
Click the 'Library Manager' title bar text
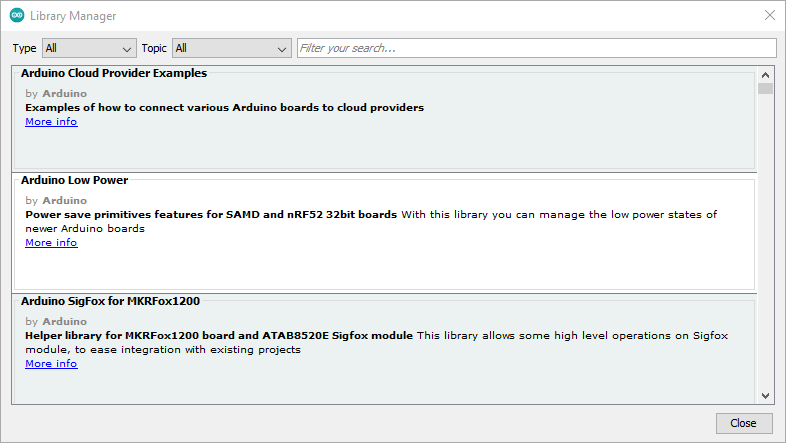click(x=73, y=16)
